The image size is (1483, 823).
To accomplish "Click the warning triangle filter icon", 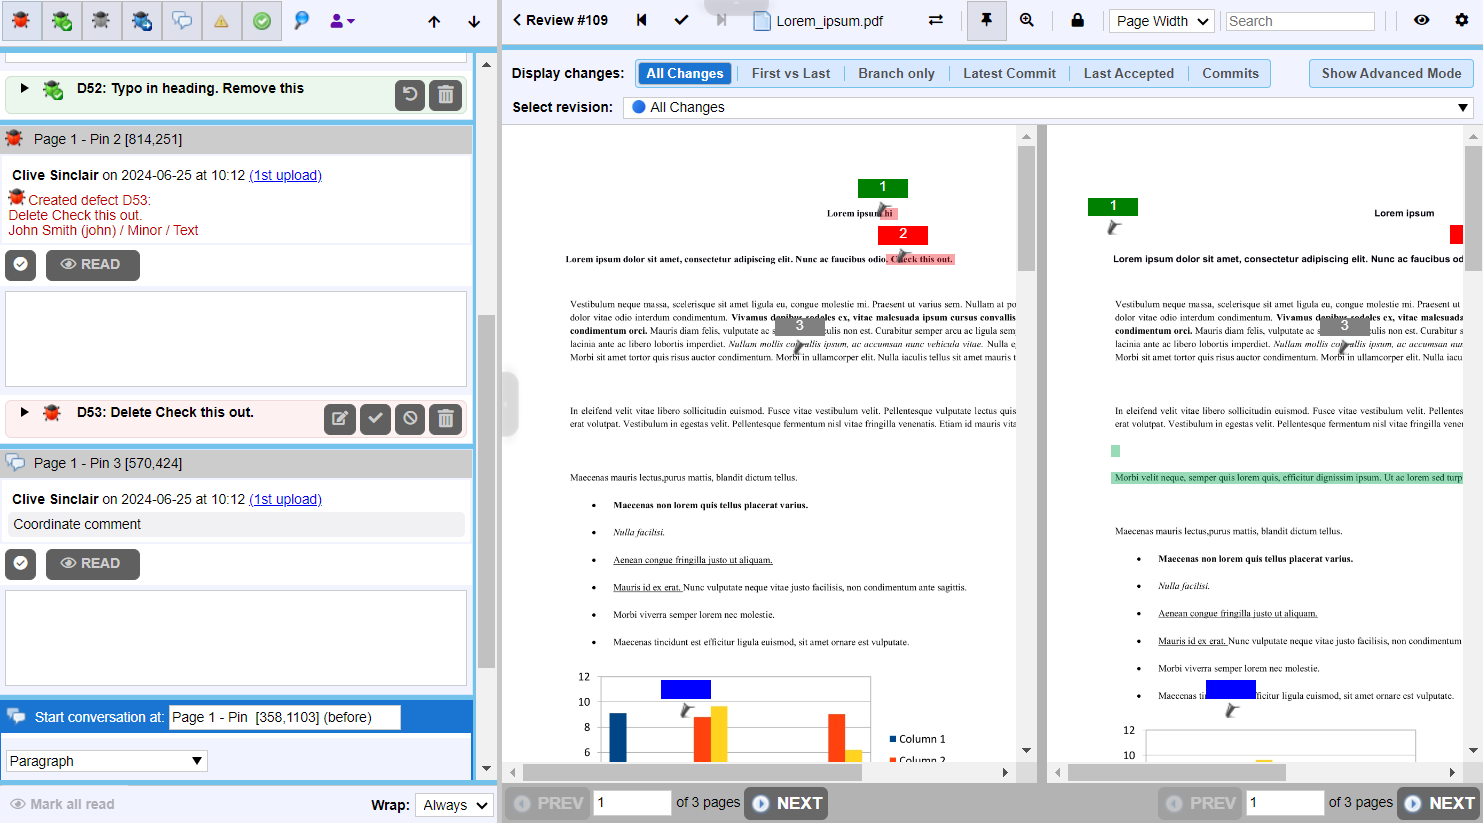I will (222, 20).
